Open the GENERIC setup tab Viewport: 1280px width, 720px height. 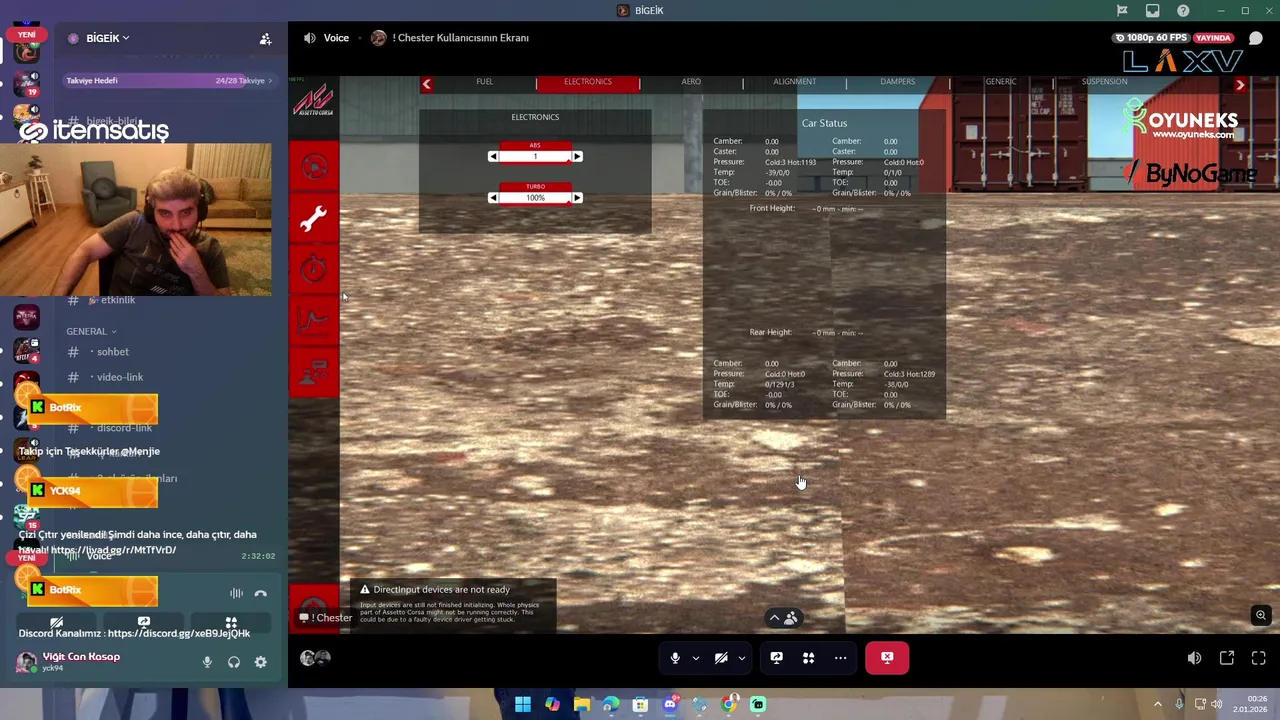pyautogui.click(x=1001, y=82)
